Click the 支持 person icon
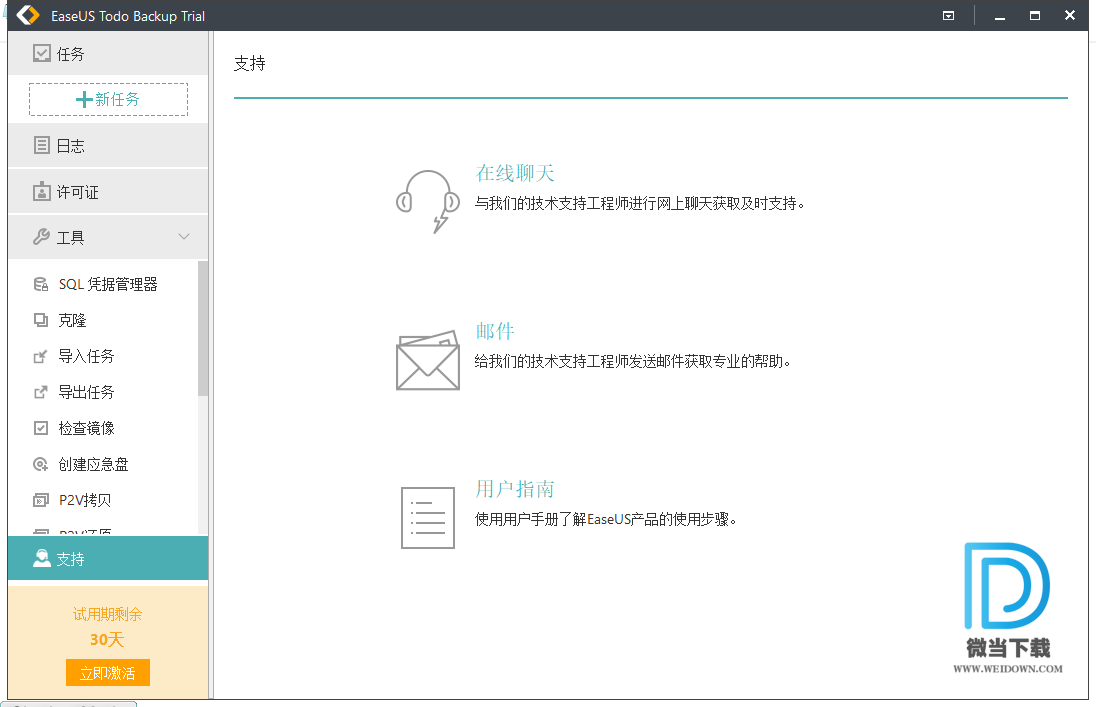Image resolution: width=1096 pixels, height=707 pixels. [x=42, y=558]
